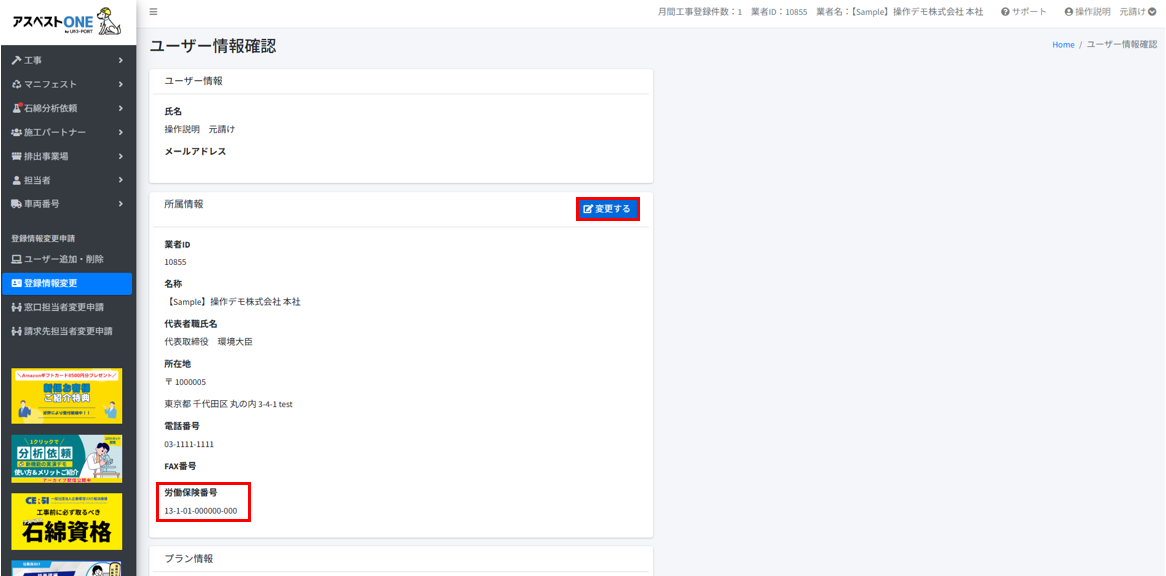Open 請求先担当者変更申請 page
The height and width of the screenshot is (576, 1166).
[67, 331]
